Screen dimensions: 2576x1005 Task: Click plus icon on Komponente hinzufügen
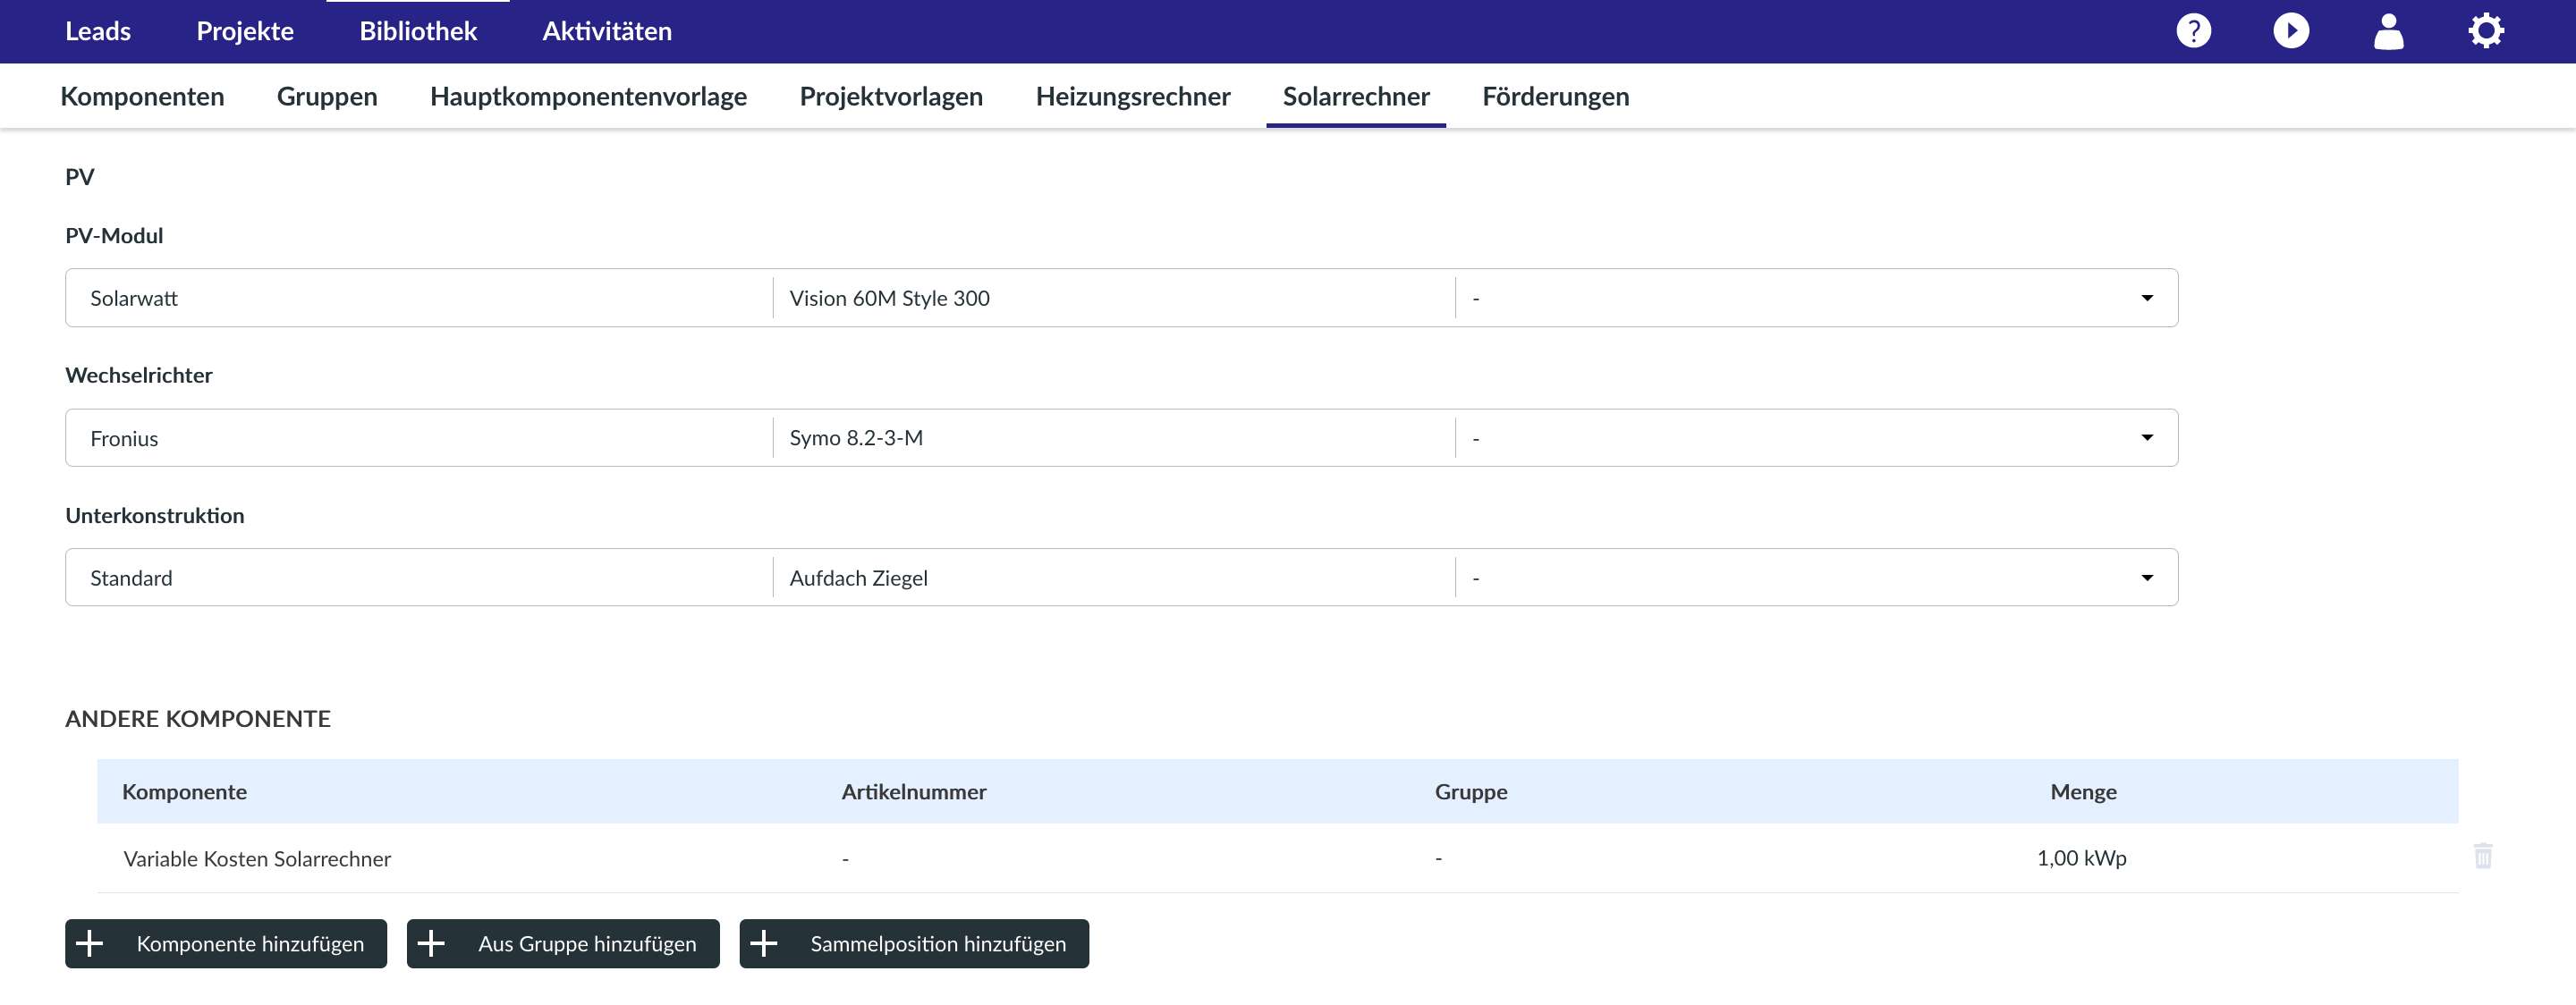(90, 943)
